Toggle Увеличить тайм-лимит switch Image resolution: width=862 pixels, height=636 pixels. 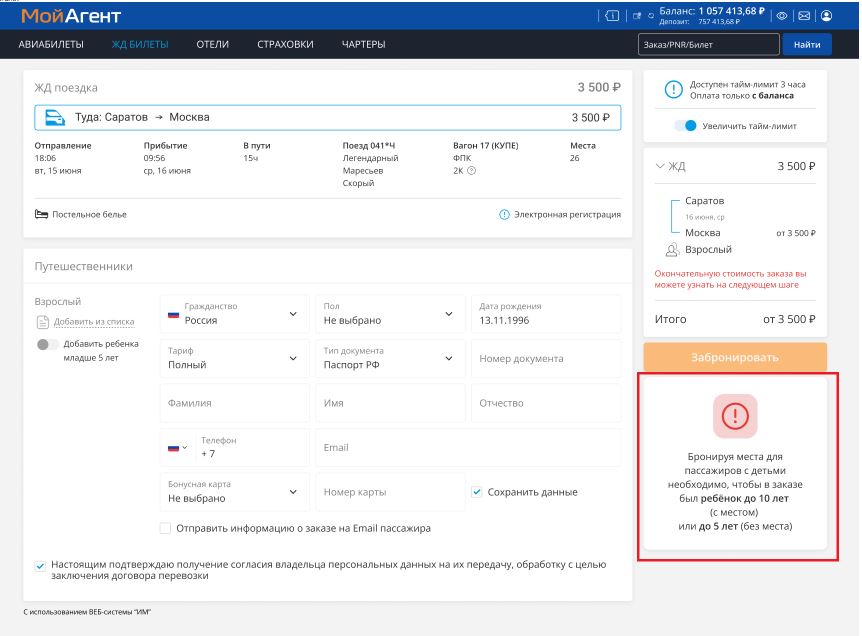pos(684,126)
